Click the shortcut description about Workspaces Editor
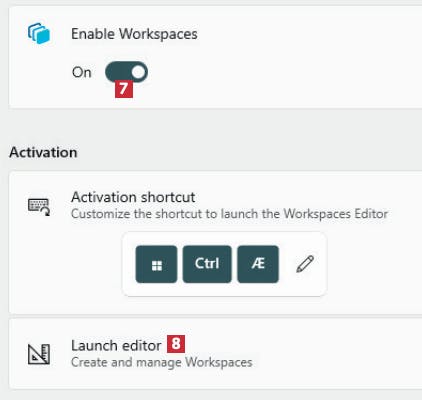Image resolution: width=422 pixels, height=400 pixels. coord(229,214)
